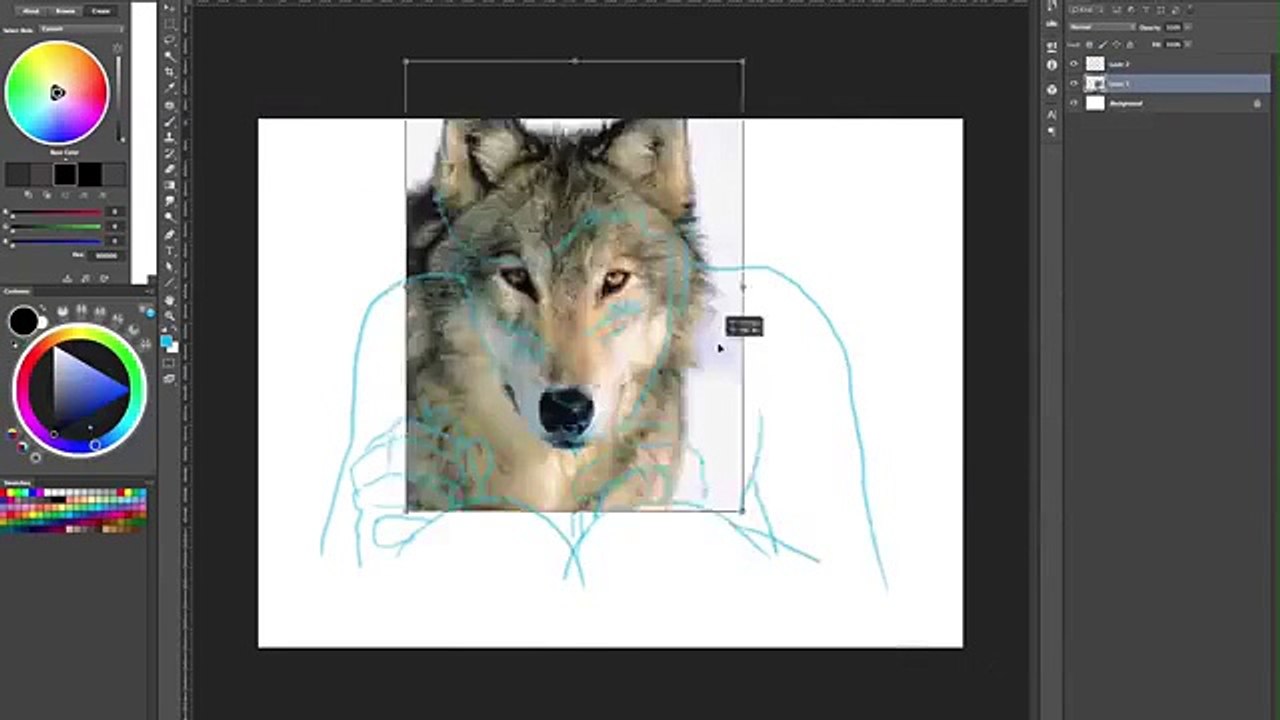The image size is (1280, 720).
Task: Select the Eraser tool
Action: (x=170, y=169)
